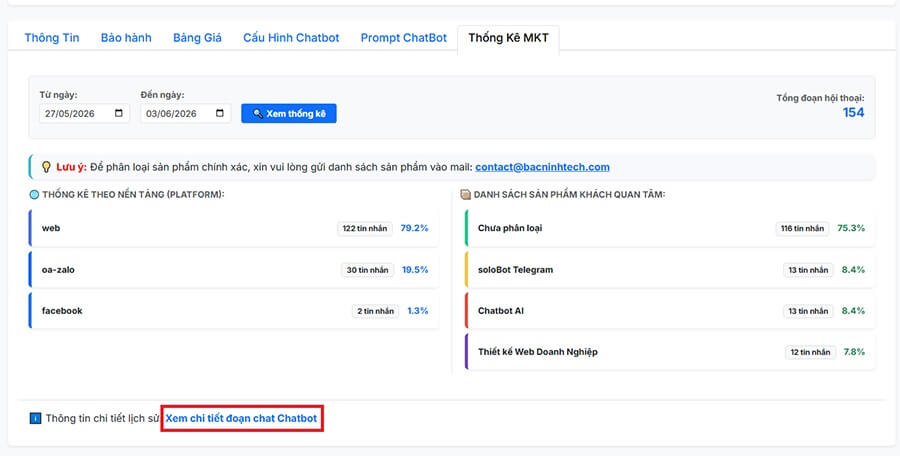This screenshot has height=456, width=900.
Task: Click the info icon before Thông tin chi tiết
Action: pyautogui.click(x=36, y=419)
